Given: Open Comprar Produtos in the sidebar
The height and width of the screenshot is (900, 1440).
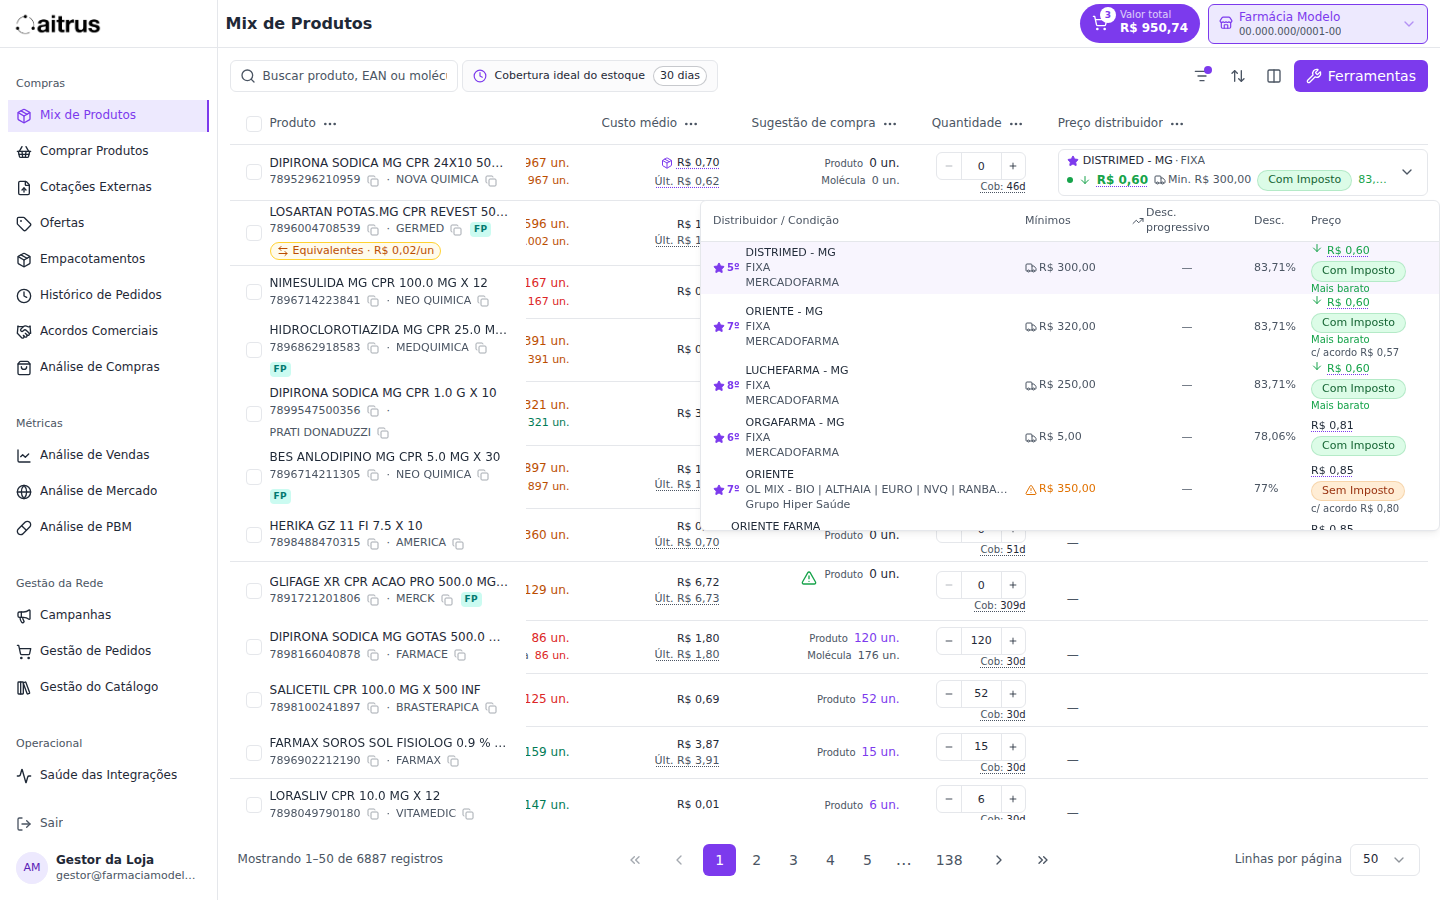Looking at the screenshot, I should (x=108, y=151).
